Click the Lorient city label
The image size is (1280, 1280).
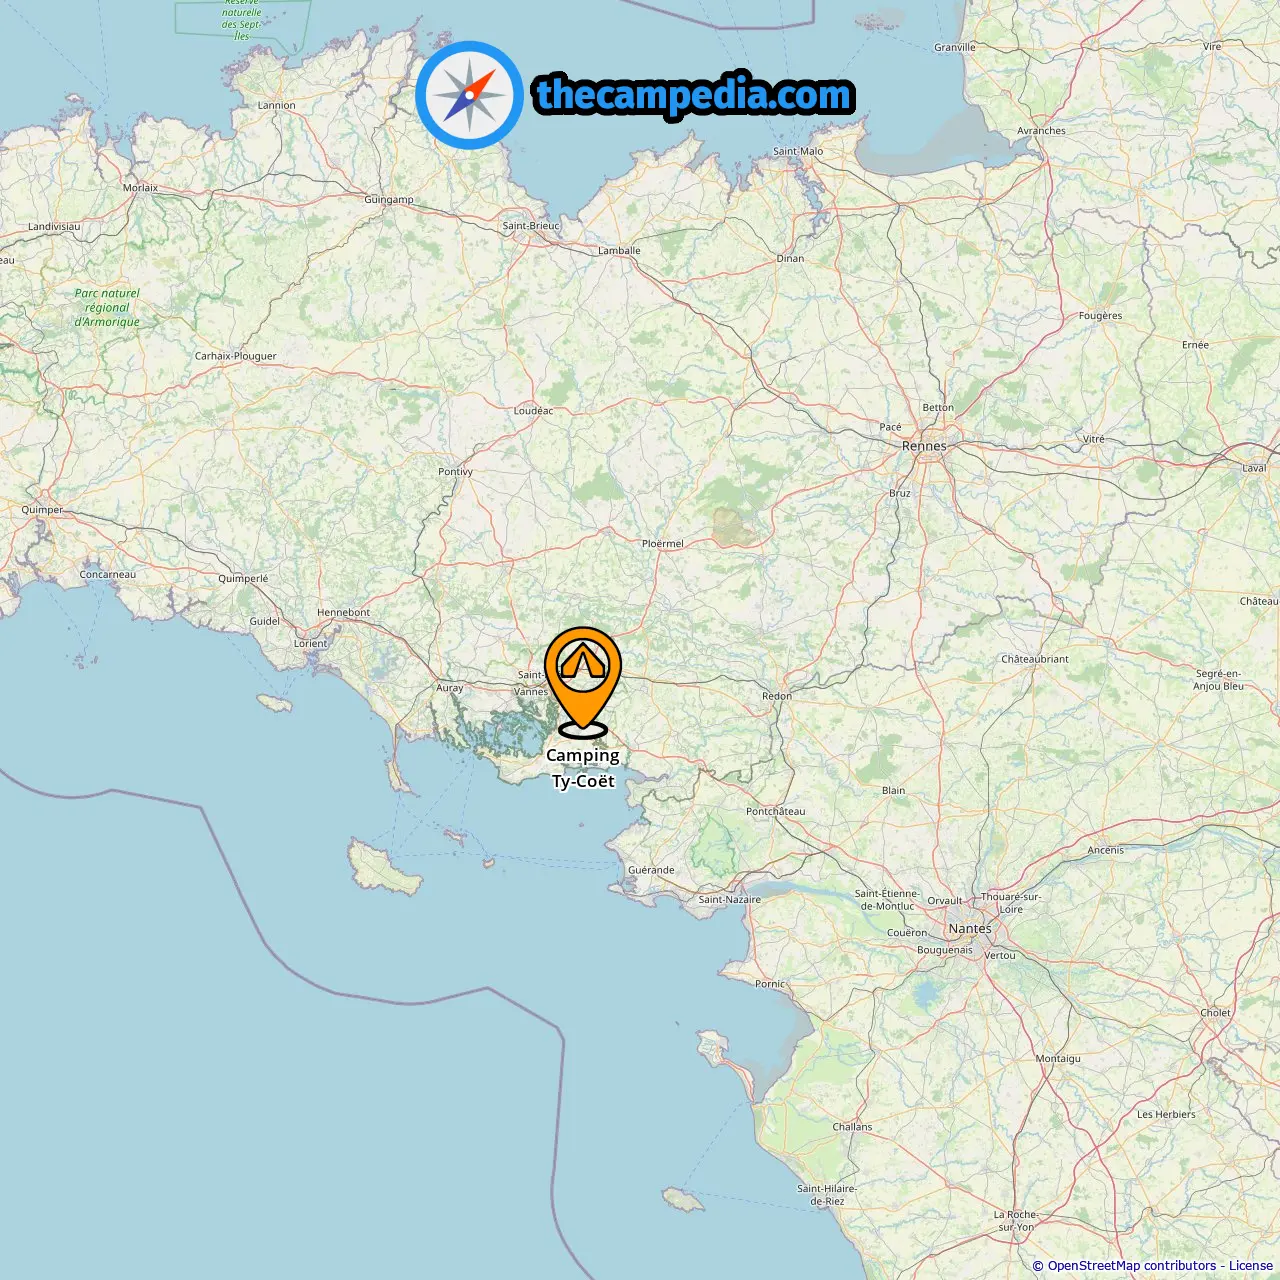click(x=310, y=644)
